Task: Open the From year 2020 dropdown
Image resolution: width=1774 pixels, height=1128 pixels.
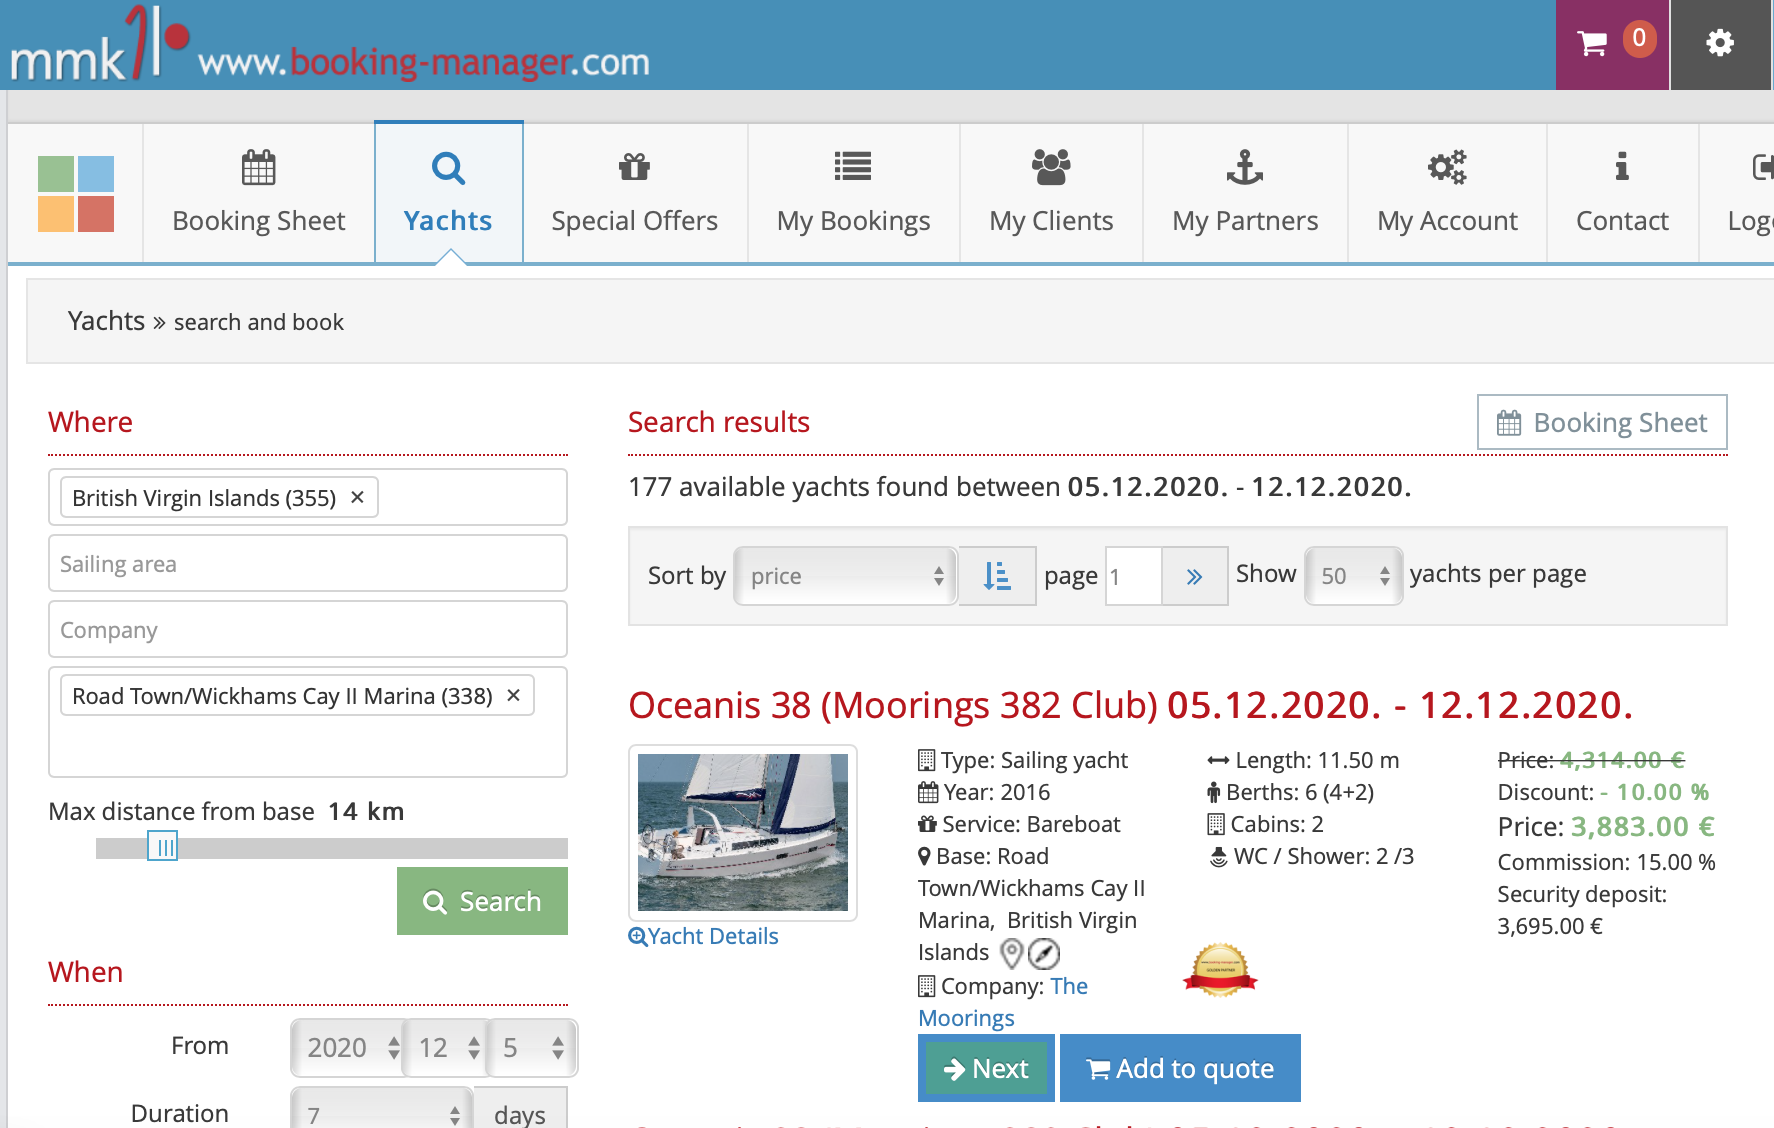Action: tap(347, 1048)
